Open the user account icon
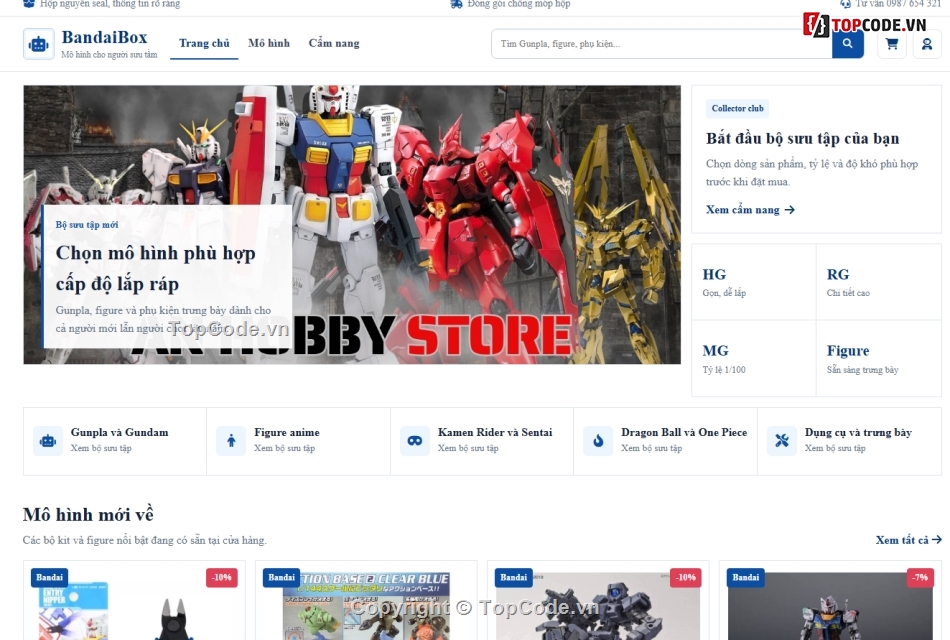This screenshot has height=640, width=950. click(927, 44)
